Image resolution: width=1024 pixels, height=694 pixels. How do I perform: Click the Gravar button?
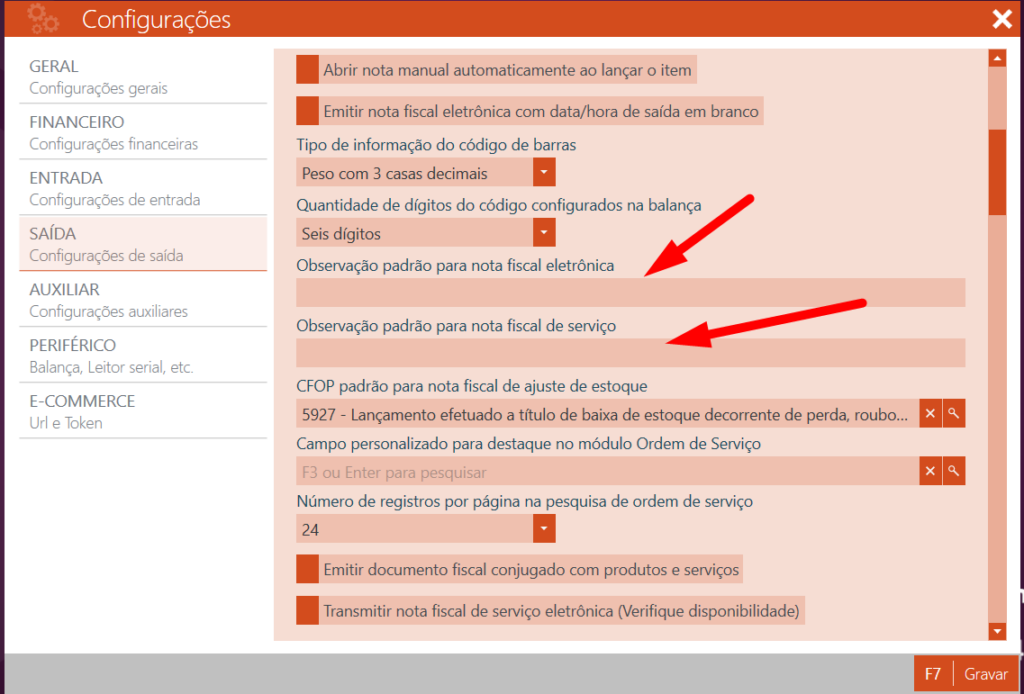pos(966,674)
